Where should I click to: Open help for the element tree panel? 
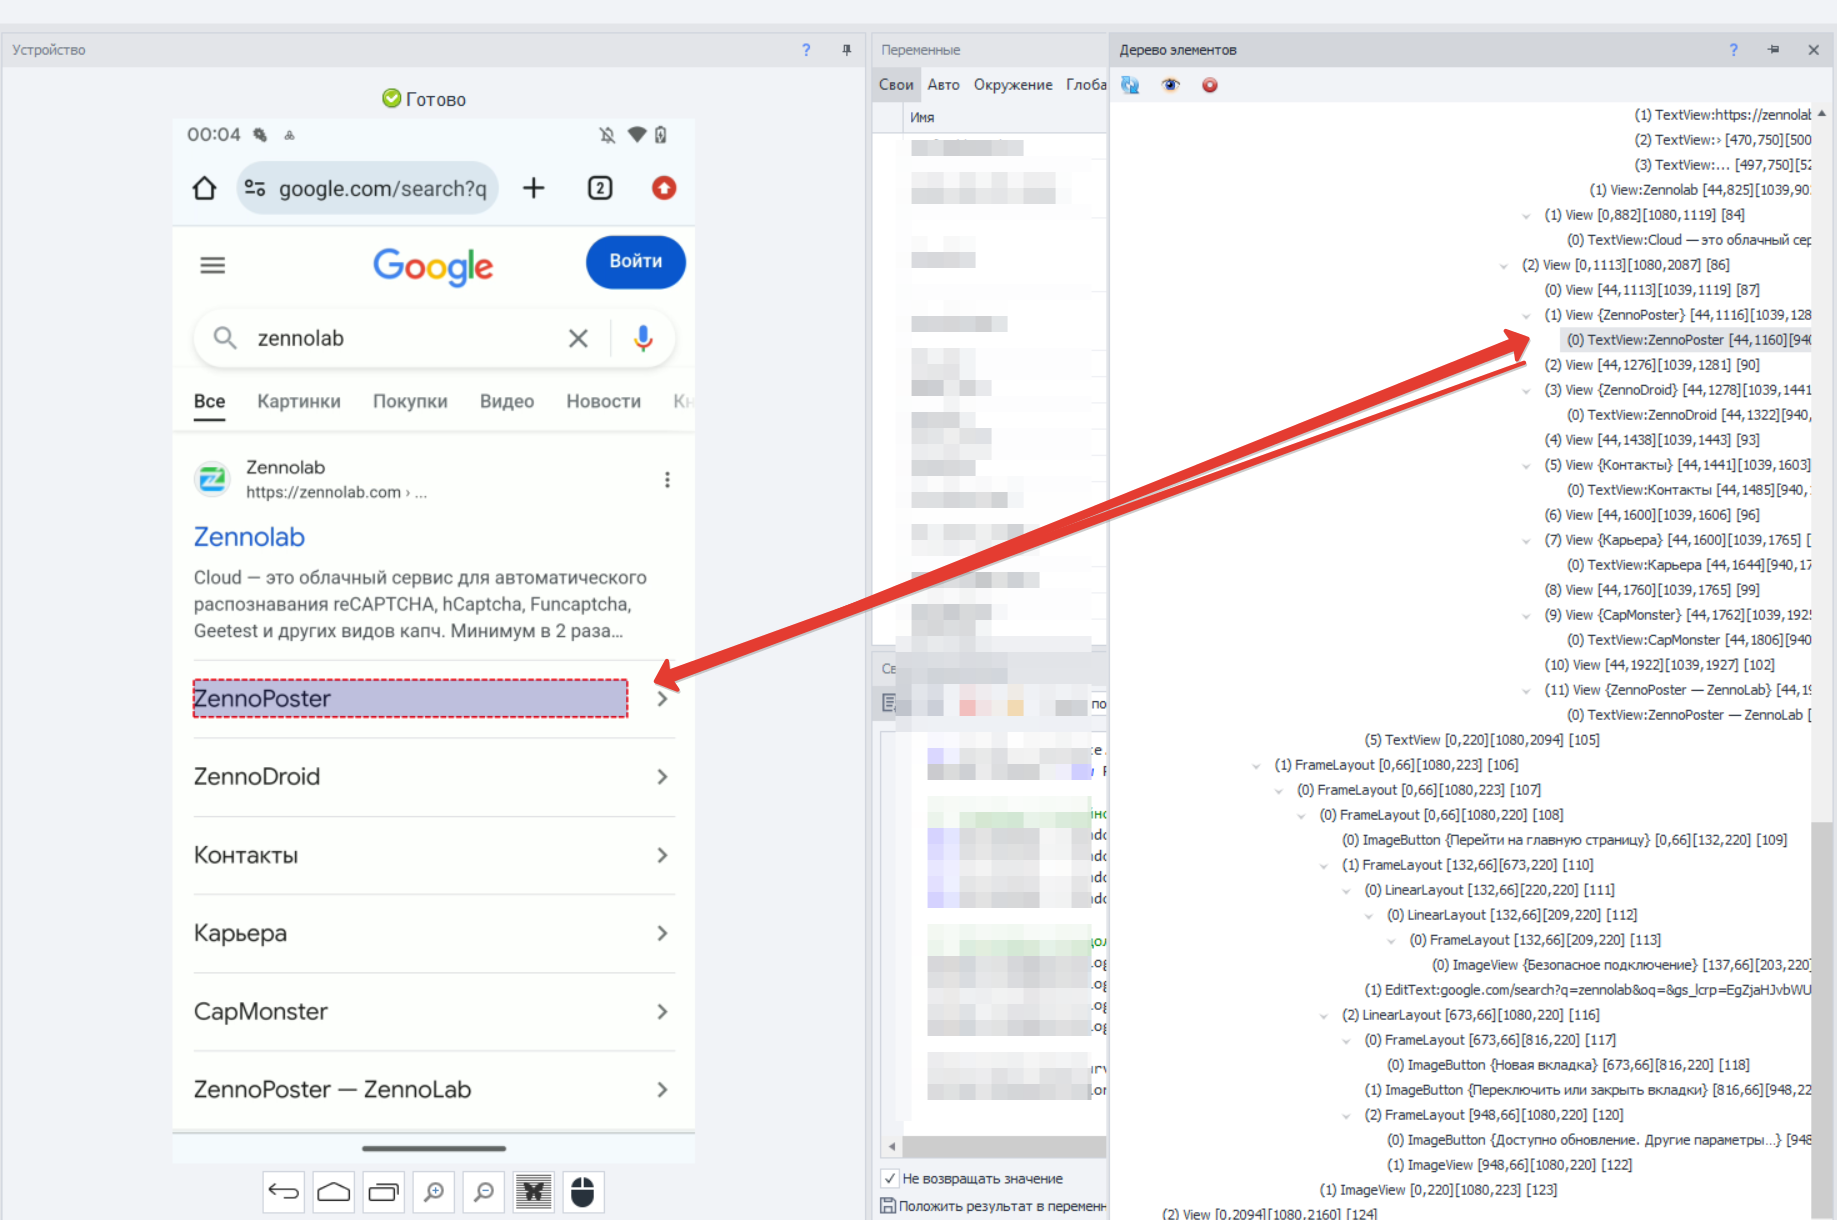(x=1734, y=50)
